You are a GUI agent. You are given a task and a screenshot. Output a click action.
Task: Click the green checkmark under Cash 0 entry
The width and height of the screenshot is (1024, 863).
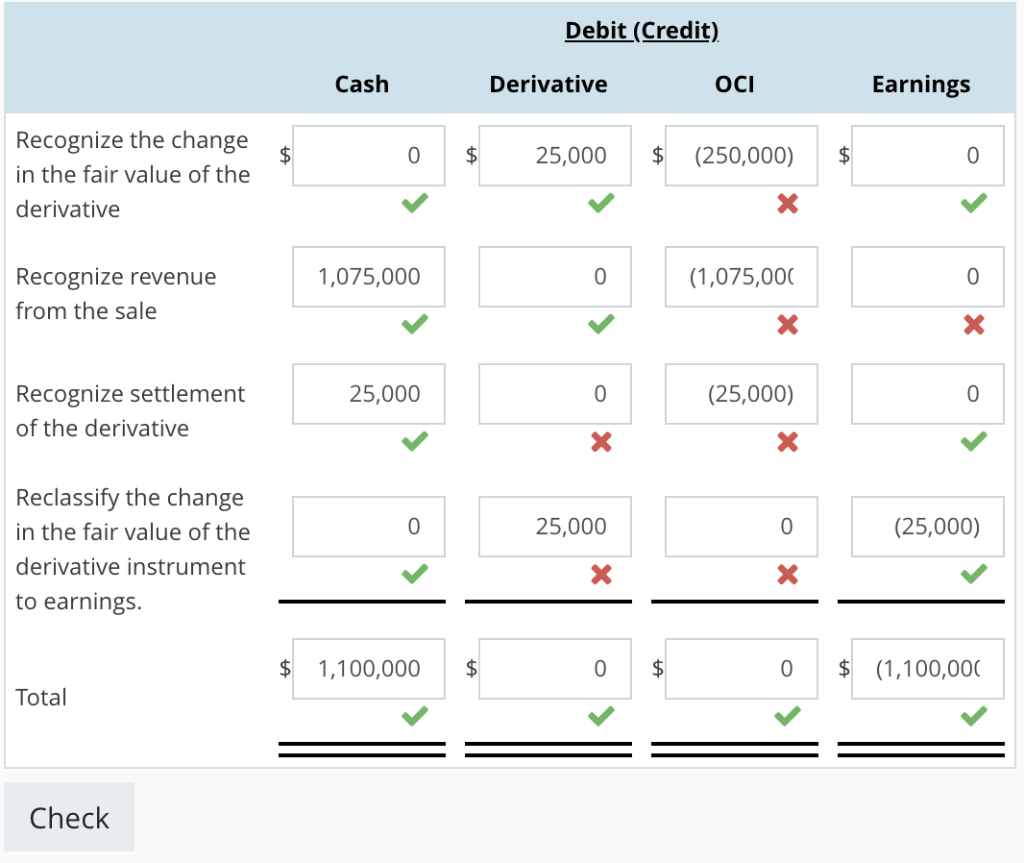[414, 204]
